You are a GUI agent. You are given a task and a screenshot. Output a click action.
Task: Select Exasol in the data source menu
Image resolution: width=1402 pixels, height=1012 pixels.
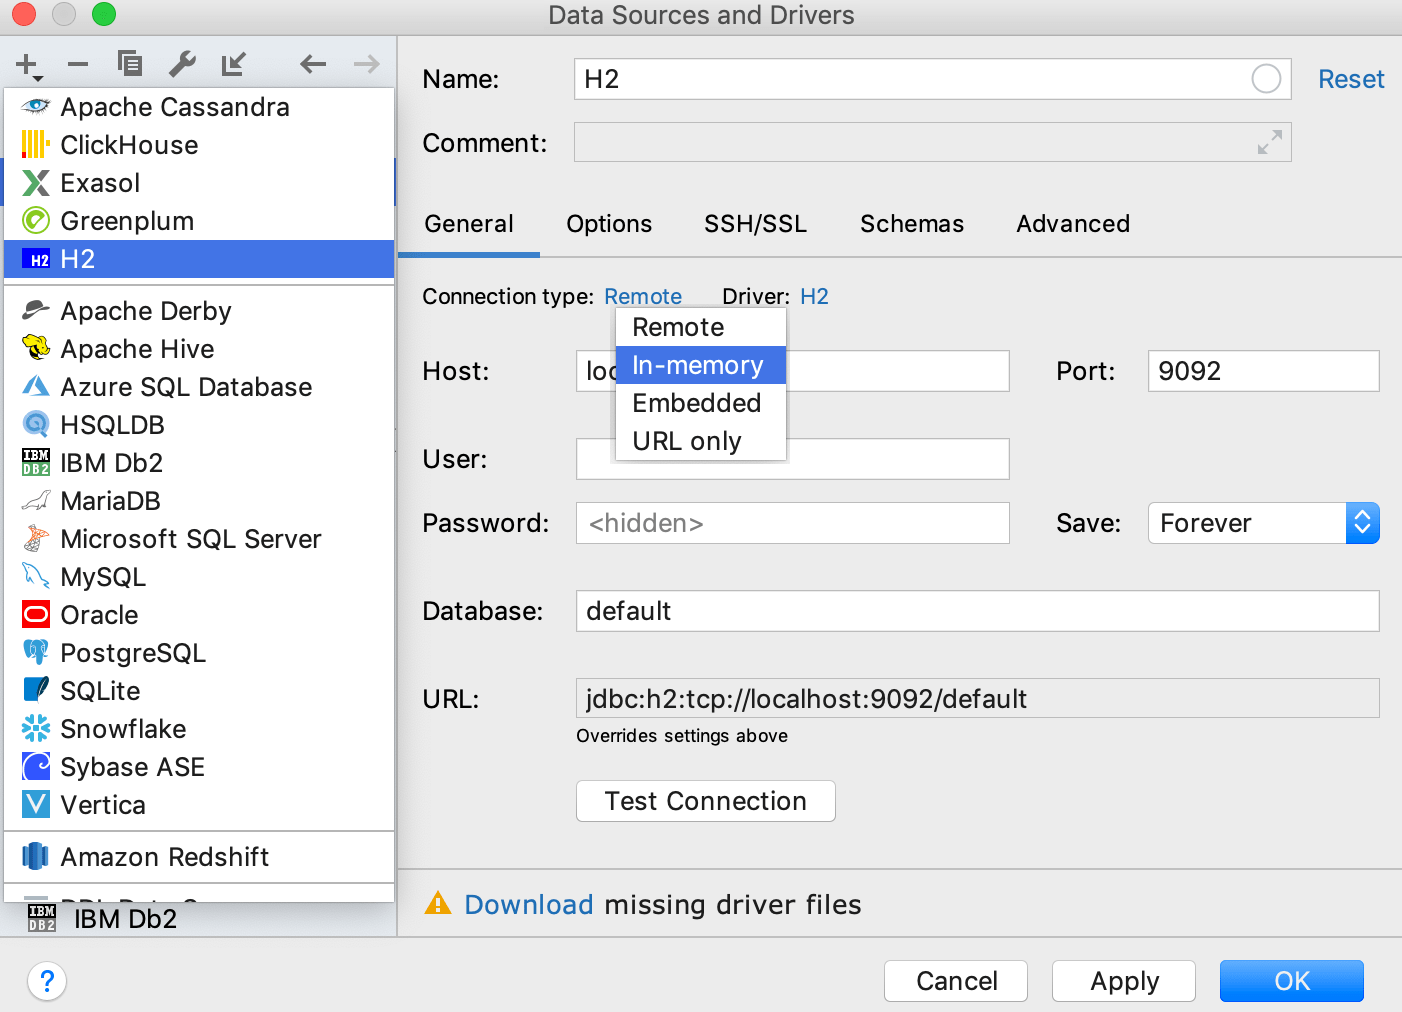[199, 183]
